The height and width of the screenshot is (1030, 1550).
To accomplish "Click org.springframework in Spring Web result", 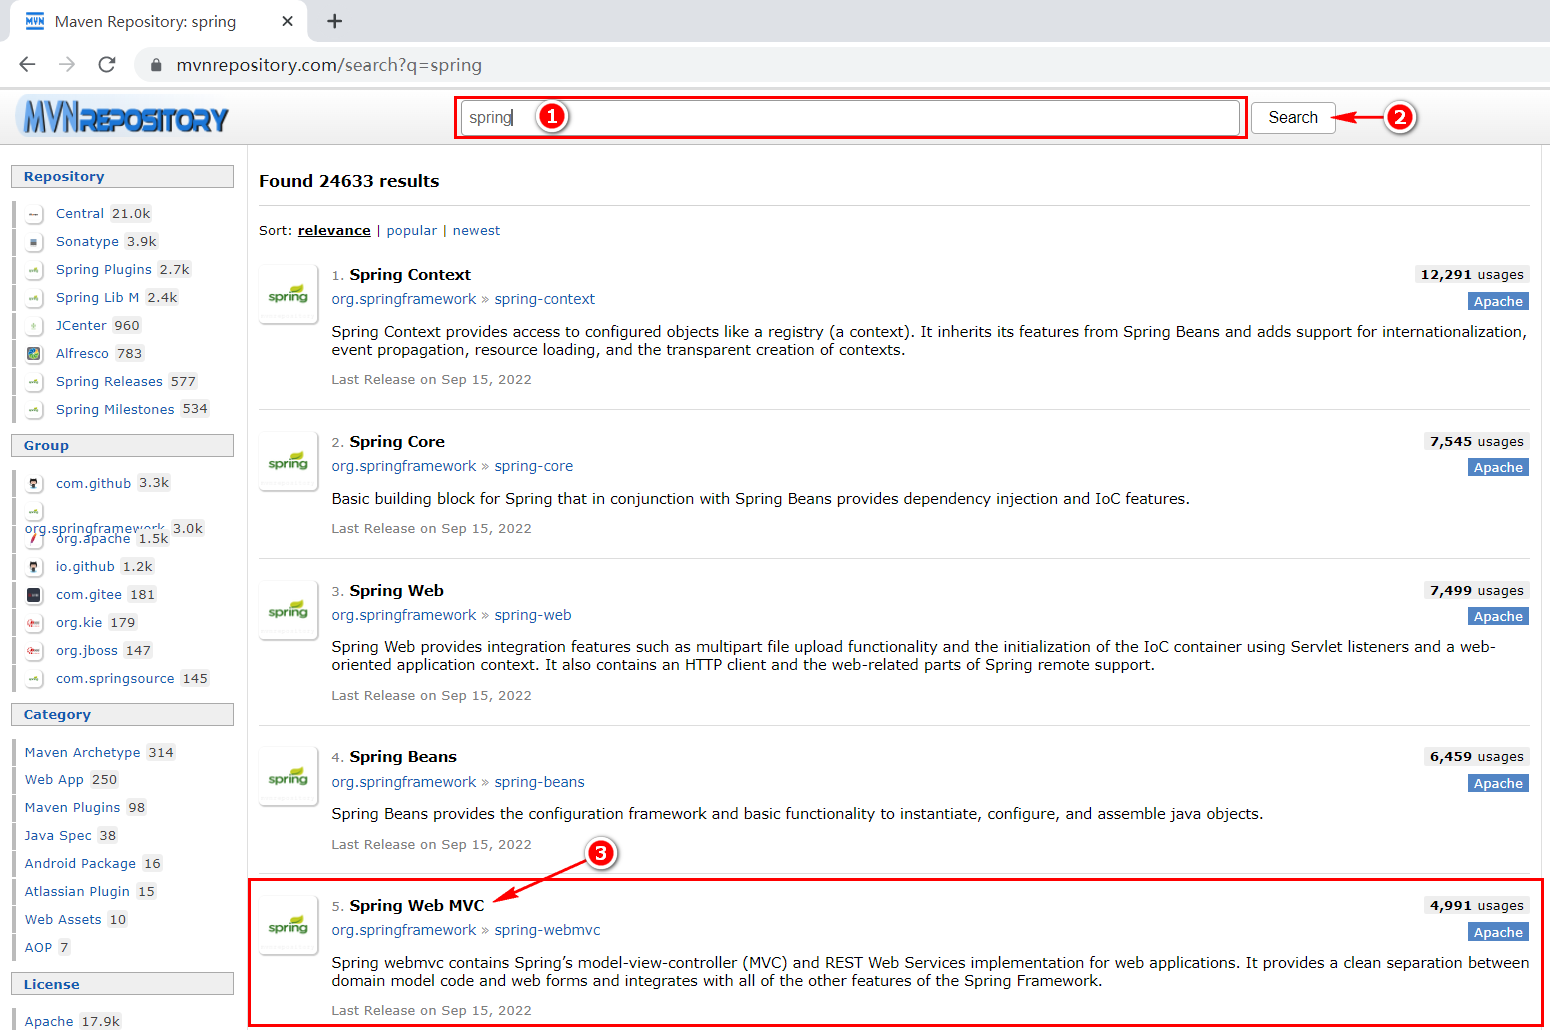I will [404, 615].
